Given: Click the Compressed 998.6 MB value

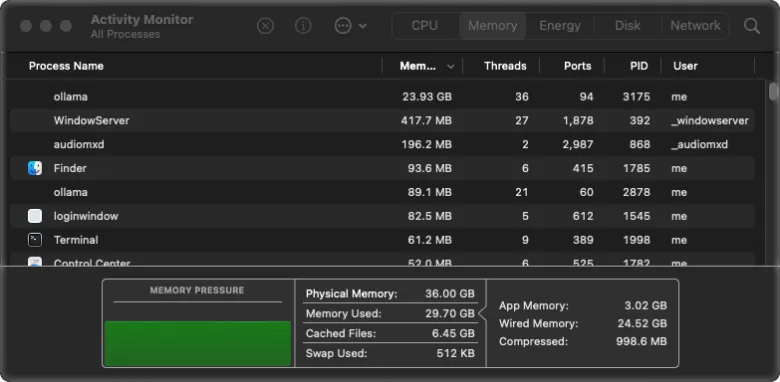Looking at the screenshot, I should tap(642, 341).
